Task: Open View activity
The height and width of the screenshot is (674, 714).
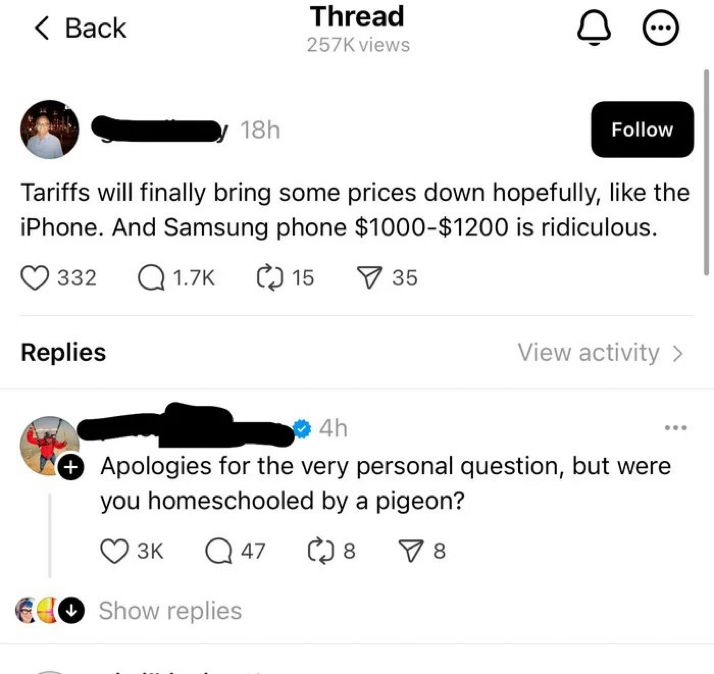Action: (600, 352)
